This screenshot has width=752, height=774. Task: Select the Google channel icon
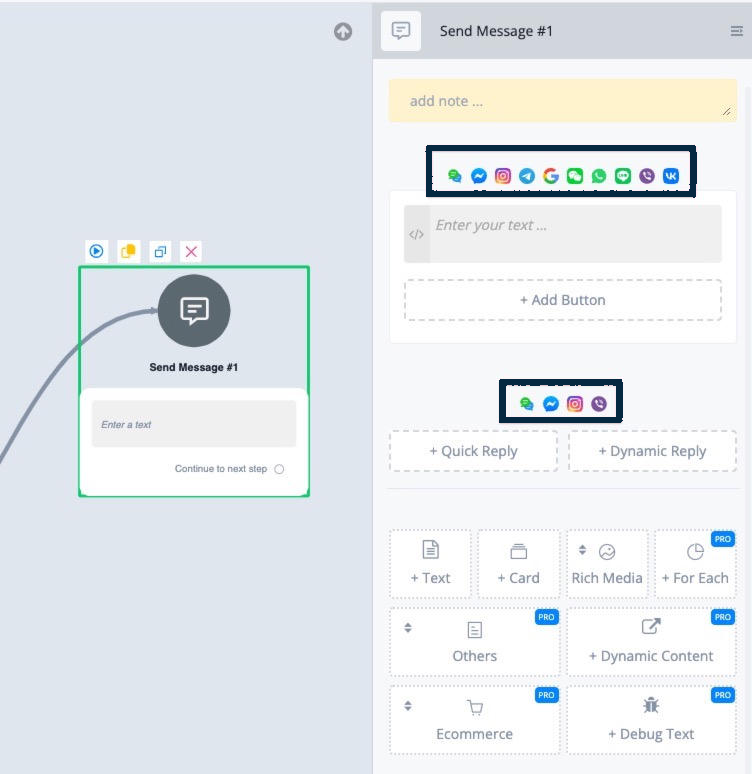(x=551, y=176)
